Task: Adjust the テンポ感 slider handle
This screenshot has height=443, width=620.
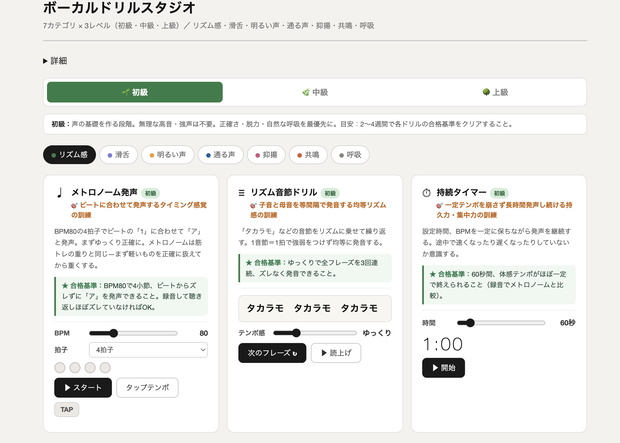Action: coord(296,333)
